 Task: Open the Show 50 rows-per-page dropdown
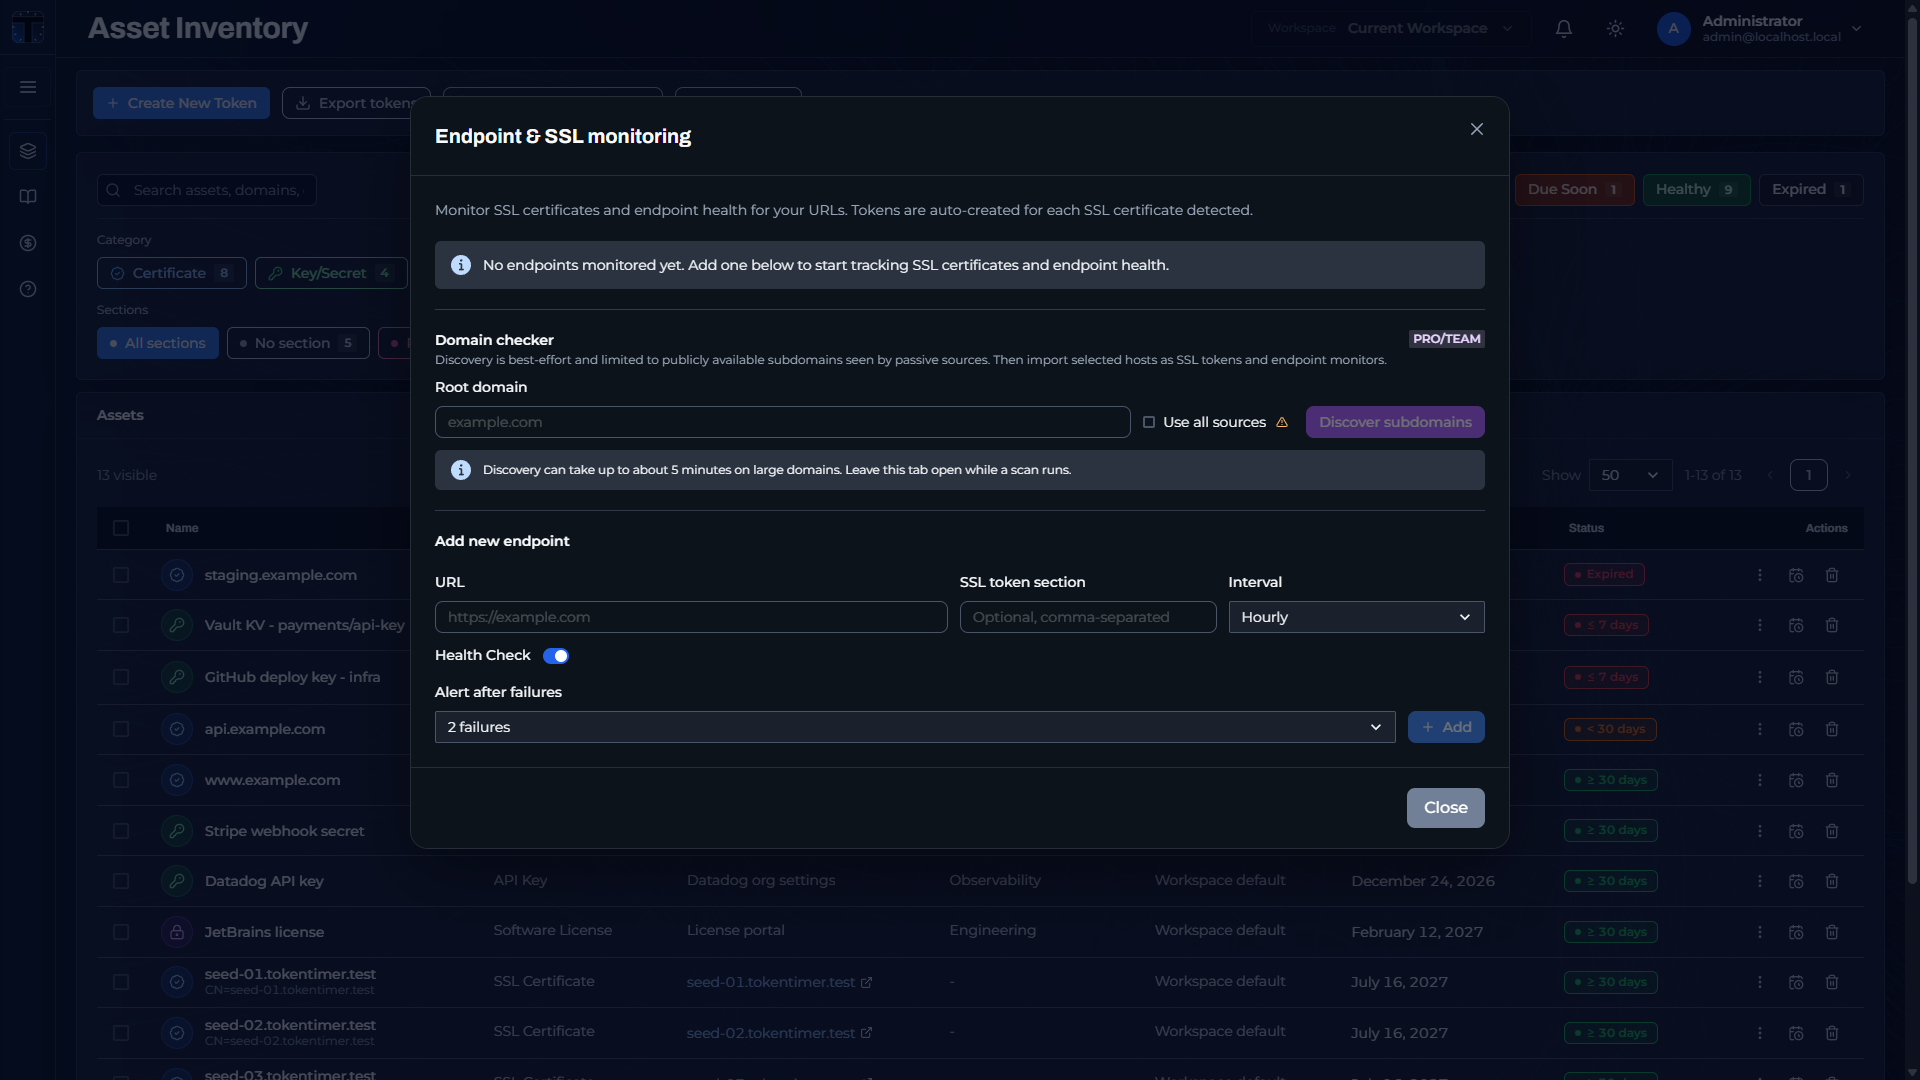point(1630,475)
